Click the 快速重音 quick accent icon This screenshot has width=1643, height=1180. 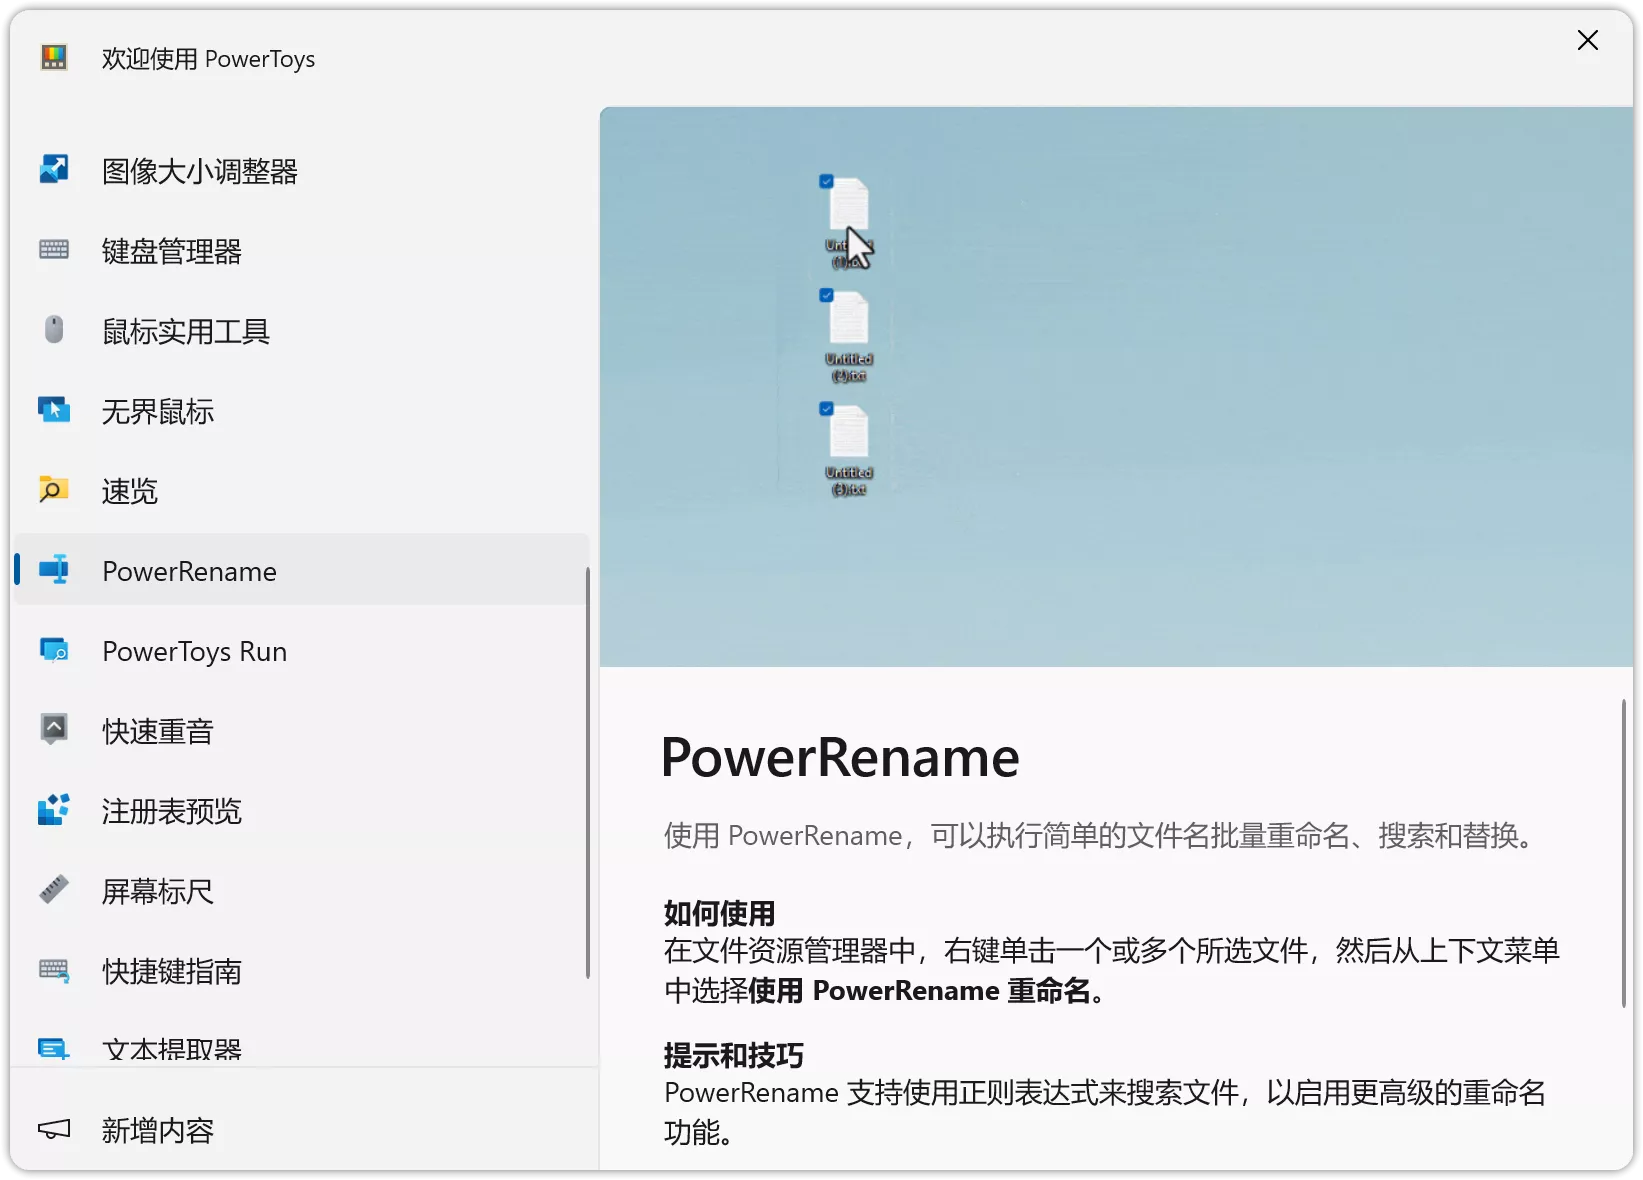tap(53, 730)
